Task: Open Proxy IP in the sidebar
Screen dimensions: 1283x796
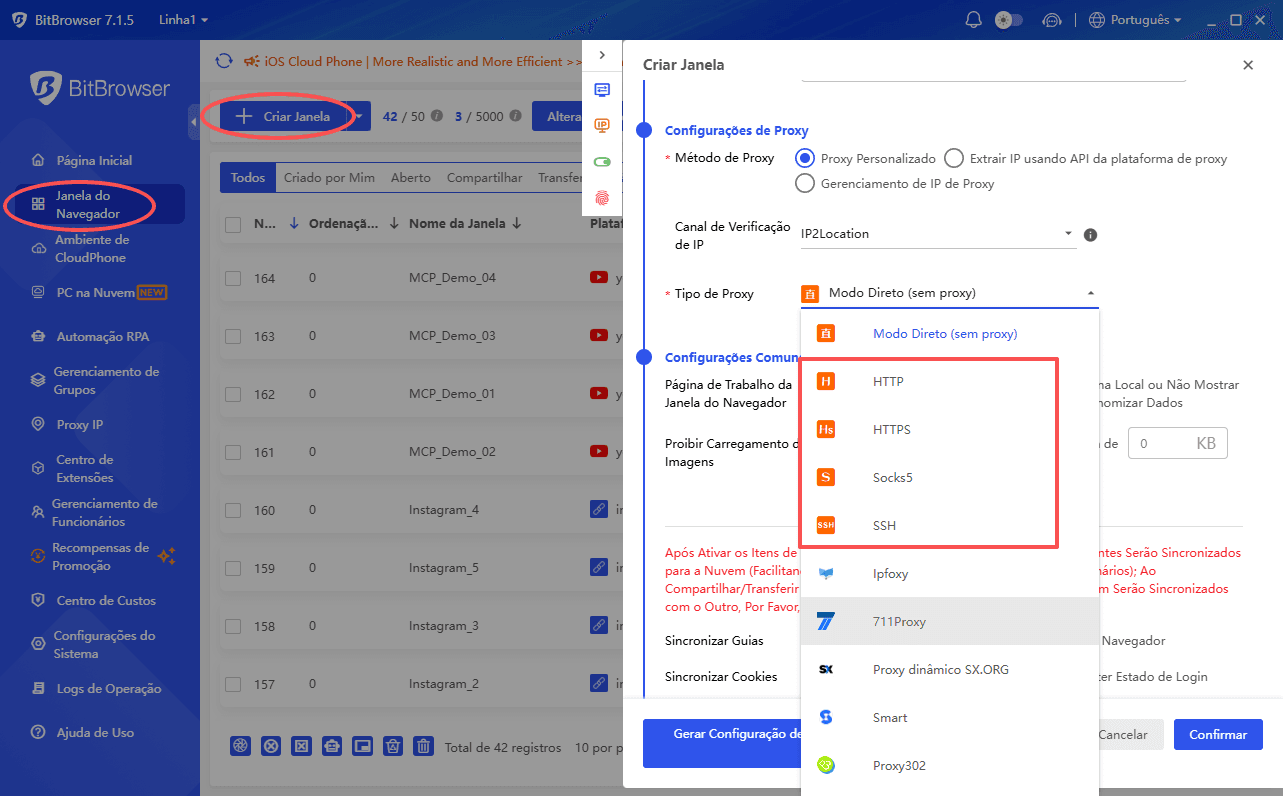Action: coord(79,425)
